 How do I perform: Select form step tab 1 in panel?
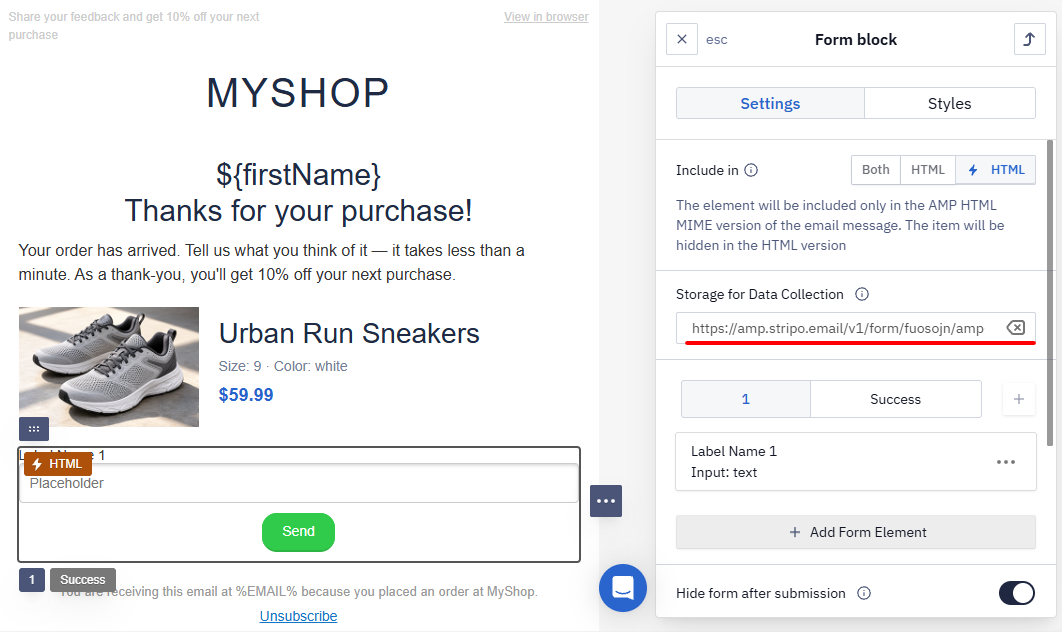coord(746,399)
